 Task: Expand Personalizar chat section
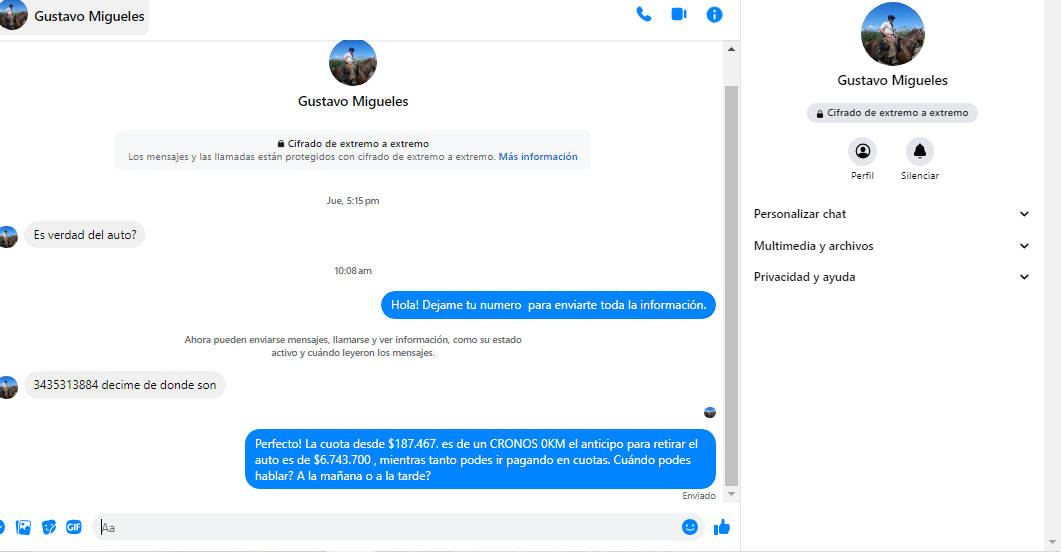tap(891, 214)
